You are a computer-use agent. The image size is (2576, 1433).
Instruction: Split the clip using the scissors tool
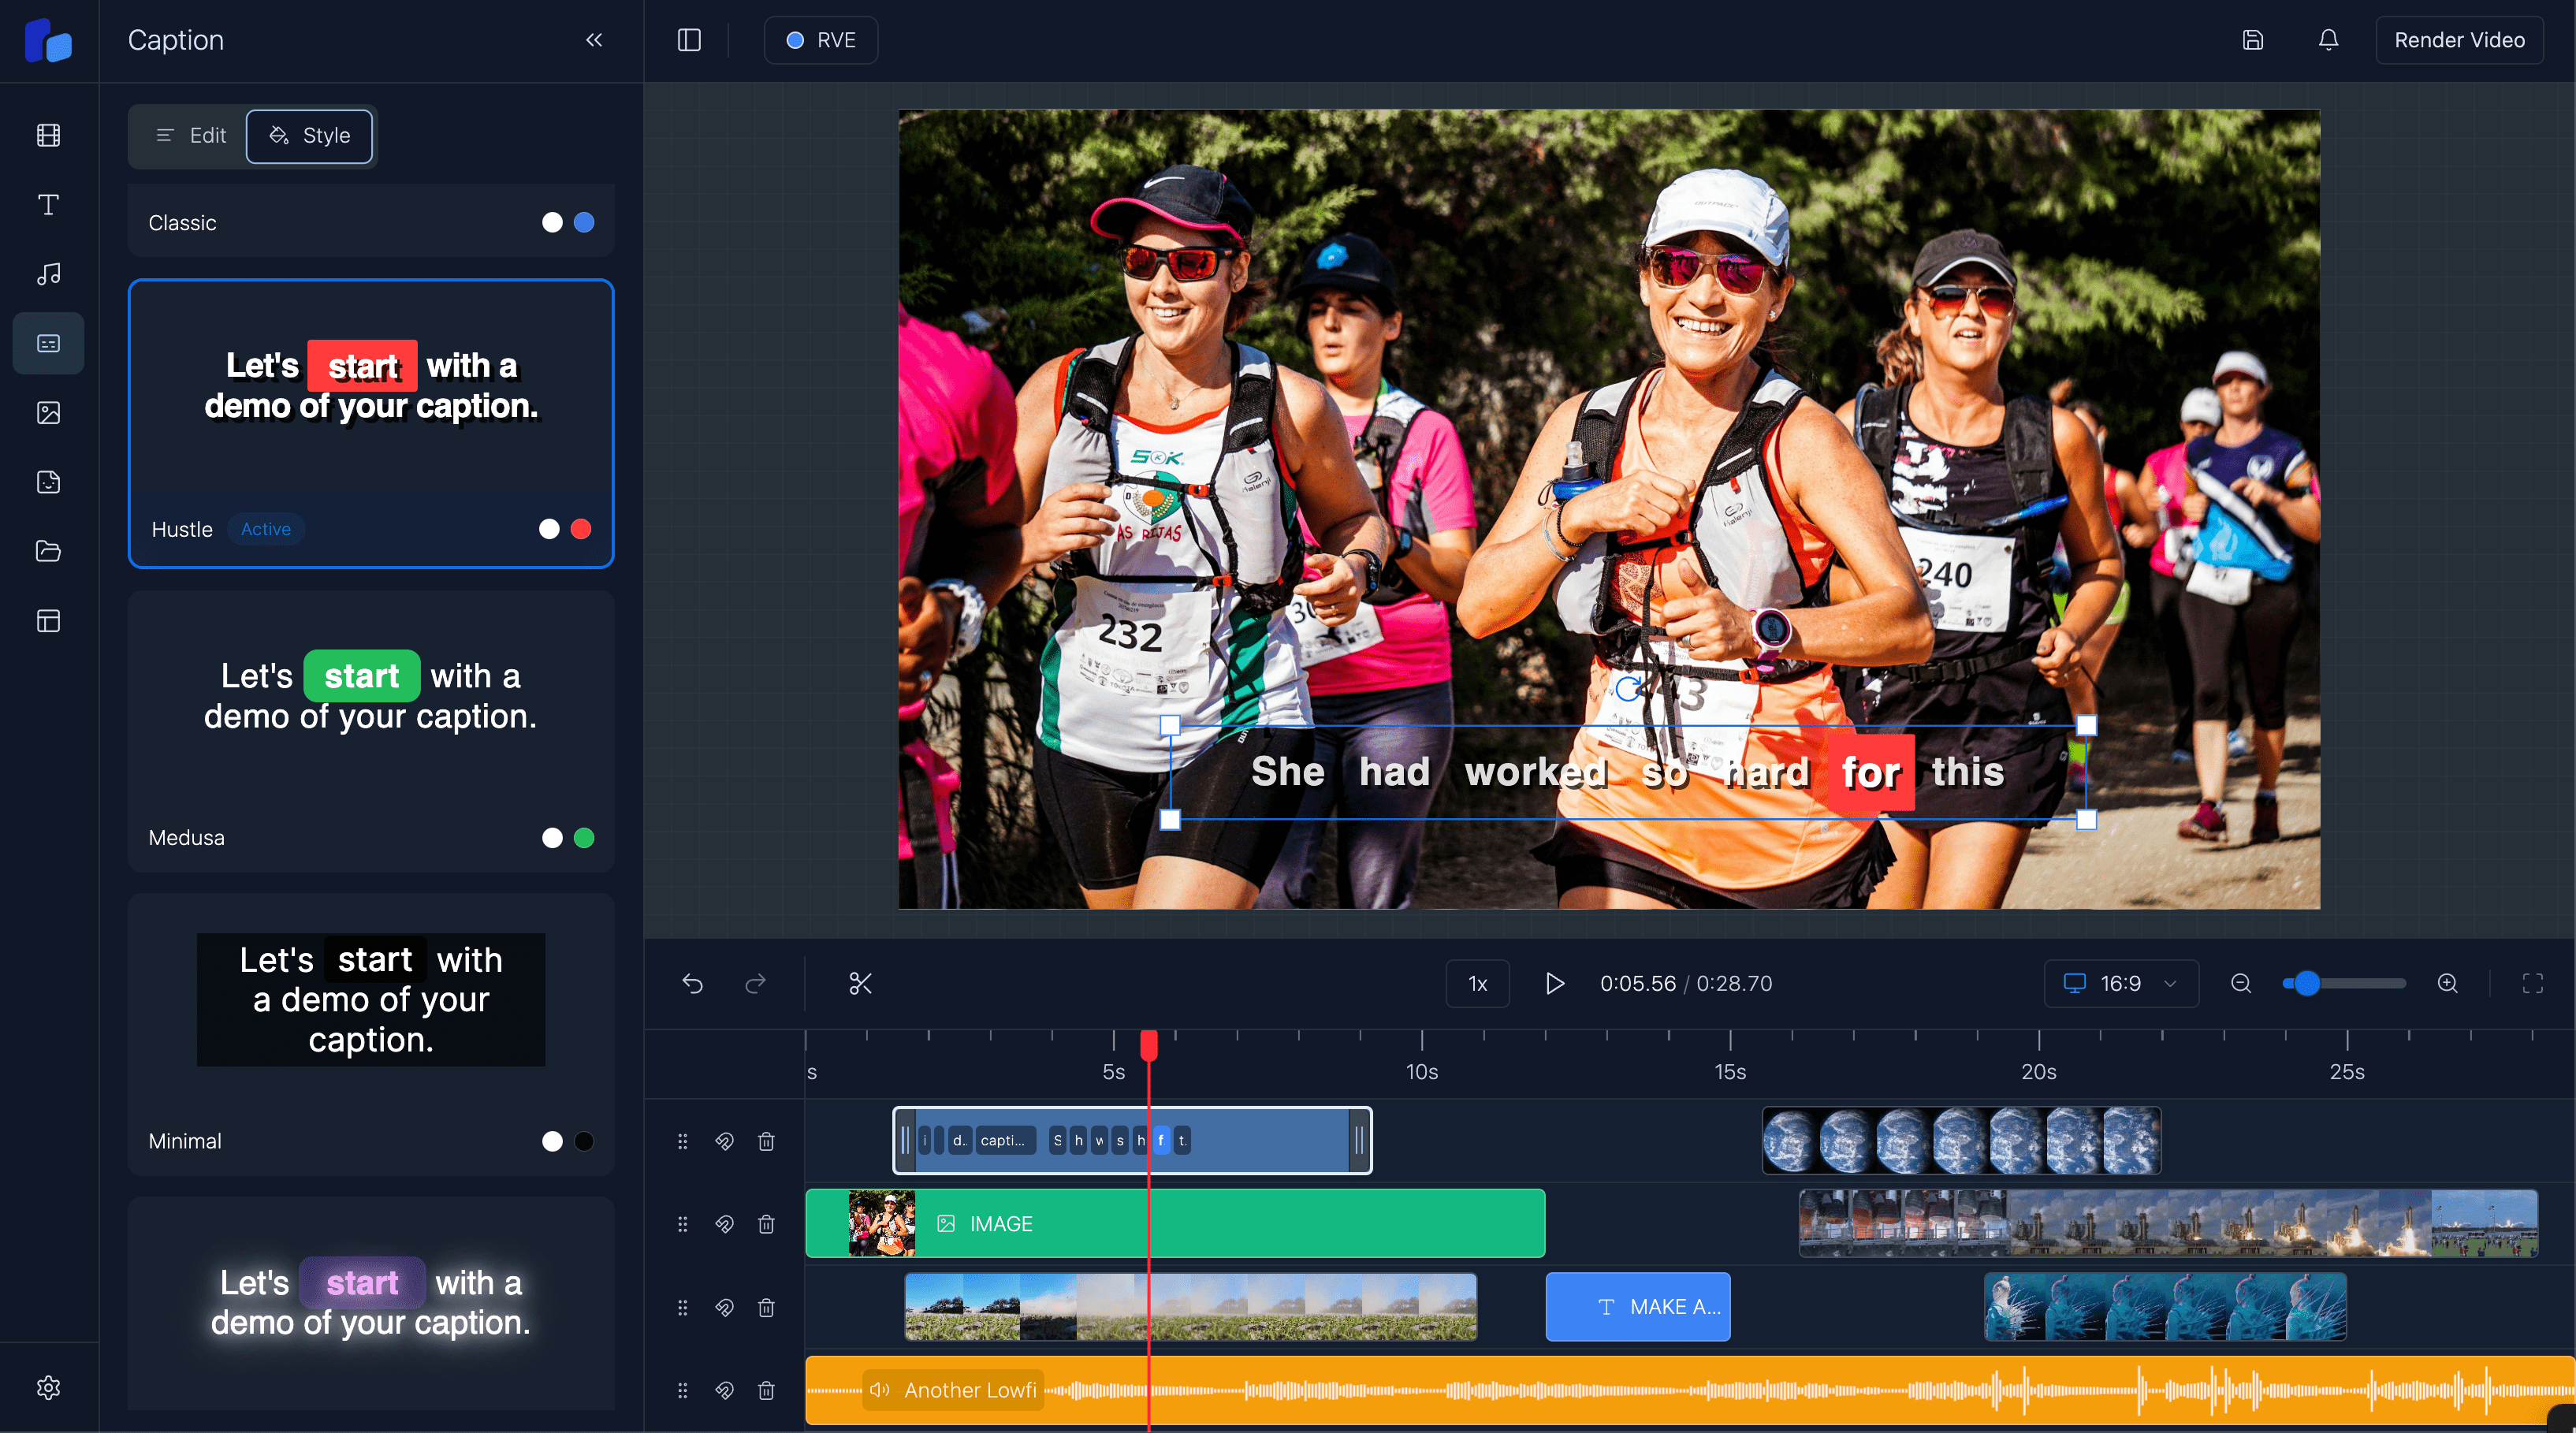(x=861, y=983)
